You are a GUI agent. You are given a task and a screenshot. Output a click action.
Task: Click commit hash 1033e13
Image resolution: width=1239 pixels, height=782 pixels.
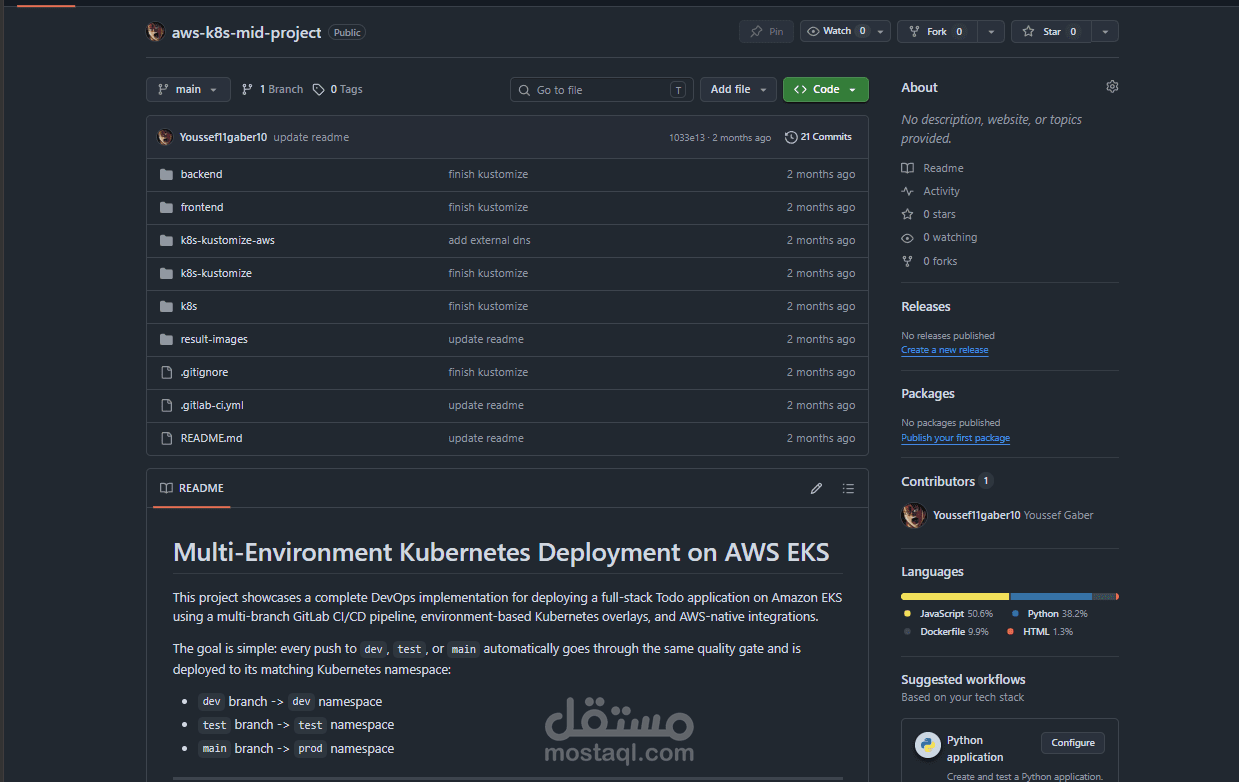687,137
